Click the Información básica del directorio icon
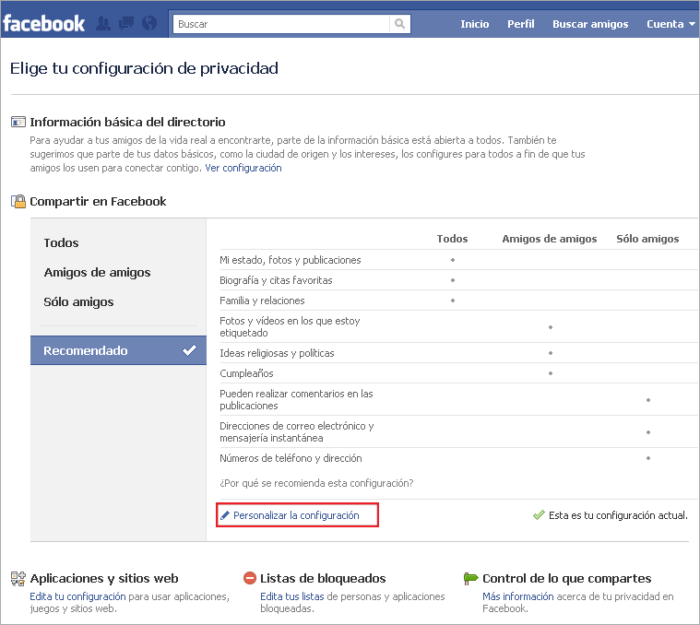The image size is (700, 625). click(18, 122)
